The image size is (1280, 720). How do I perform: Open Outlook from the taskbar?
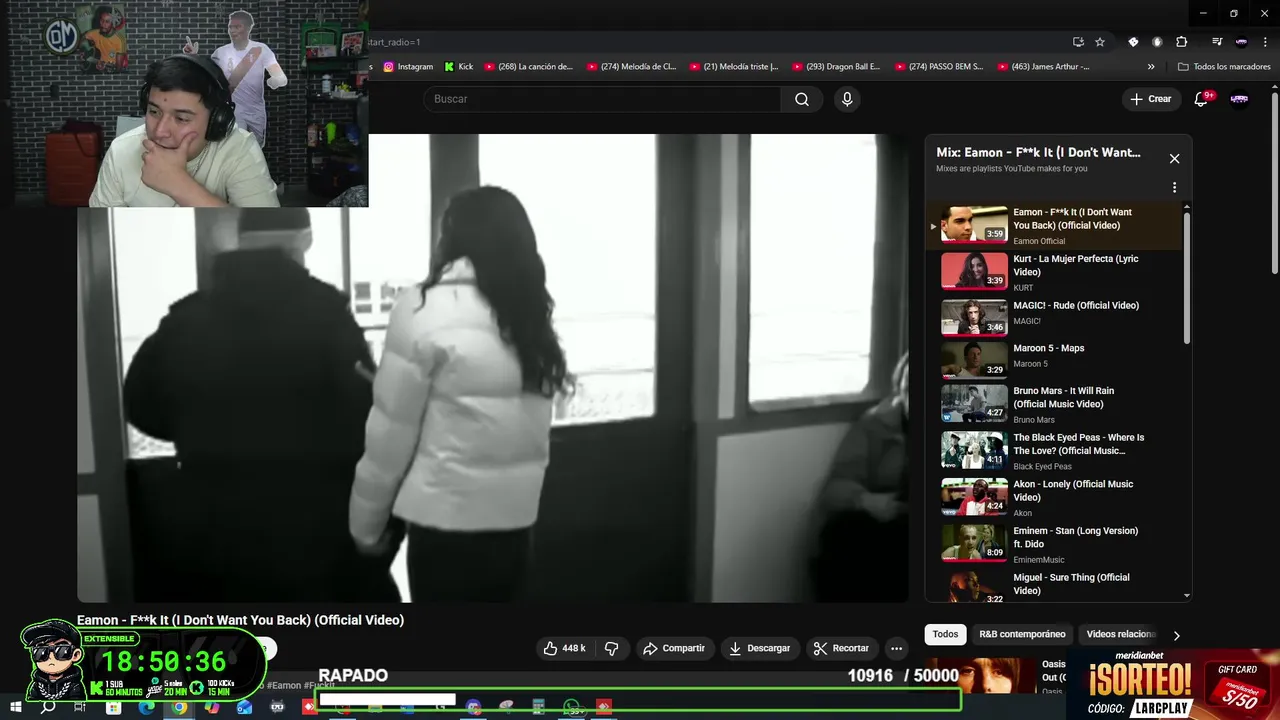click(x=245, y=707)
